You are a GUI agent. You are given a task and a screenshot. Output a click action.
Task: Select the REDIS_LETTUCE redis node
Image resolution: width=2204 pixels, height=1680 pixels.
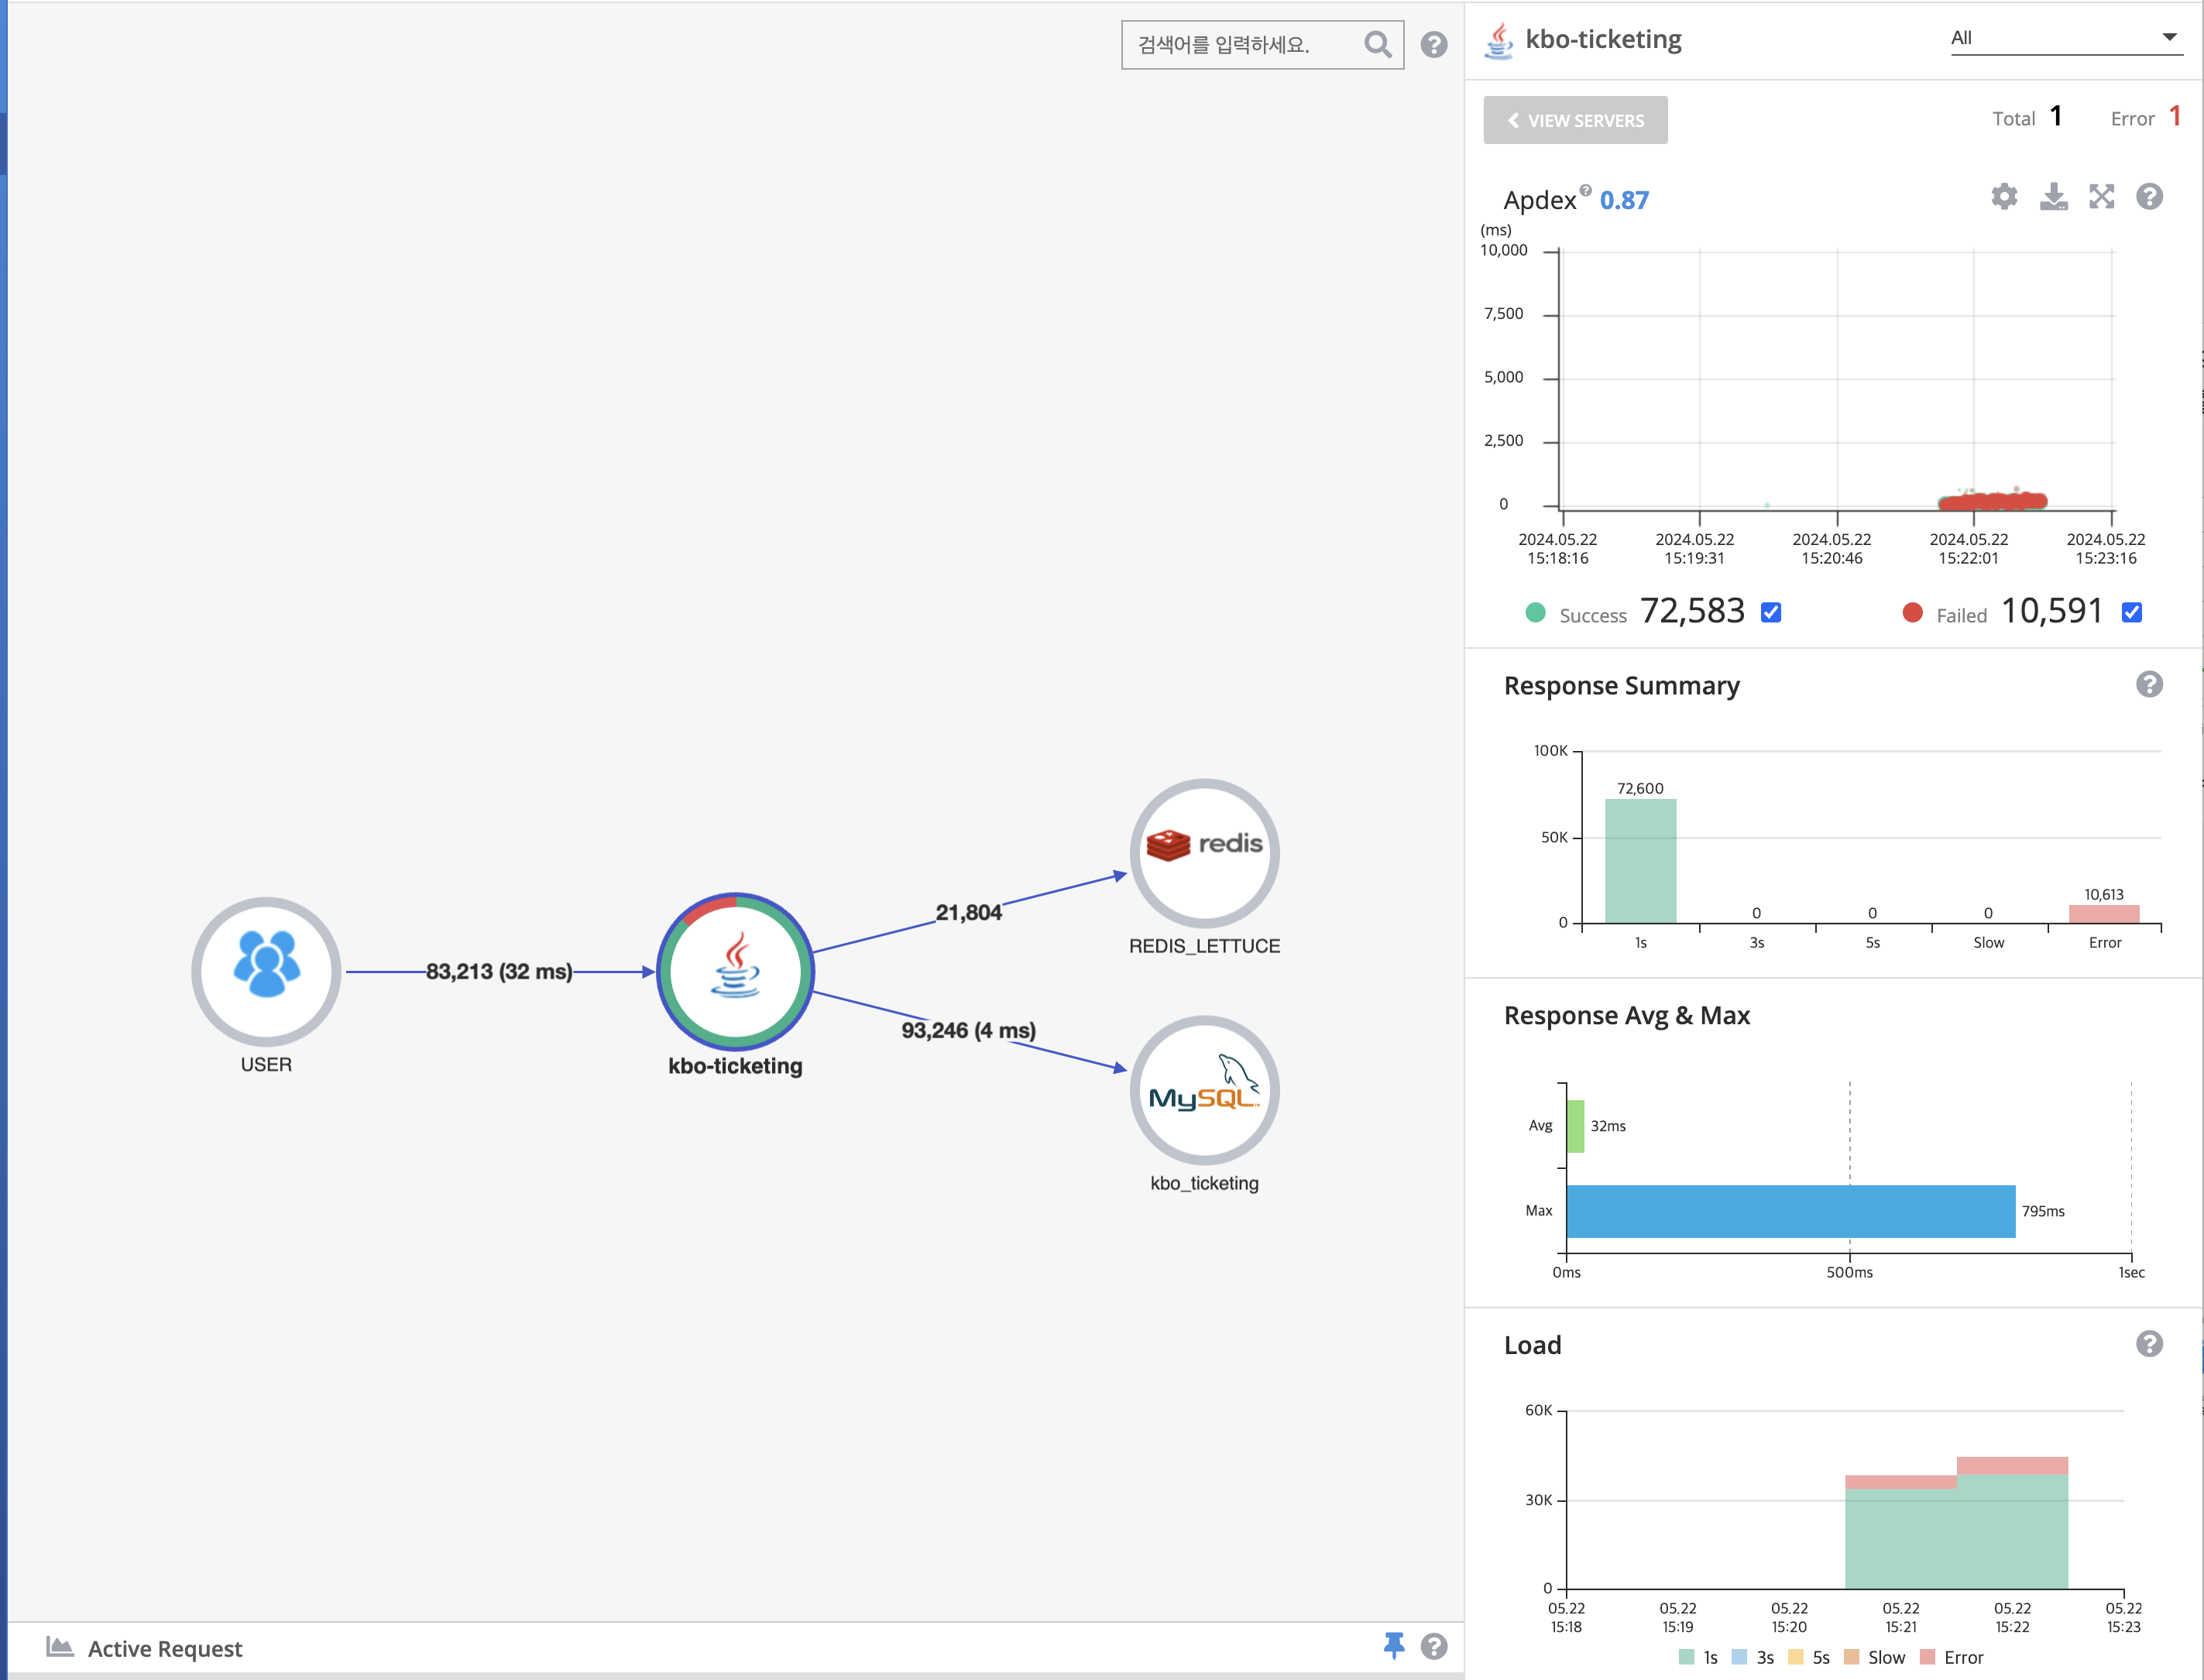tap(1204, 853)
